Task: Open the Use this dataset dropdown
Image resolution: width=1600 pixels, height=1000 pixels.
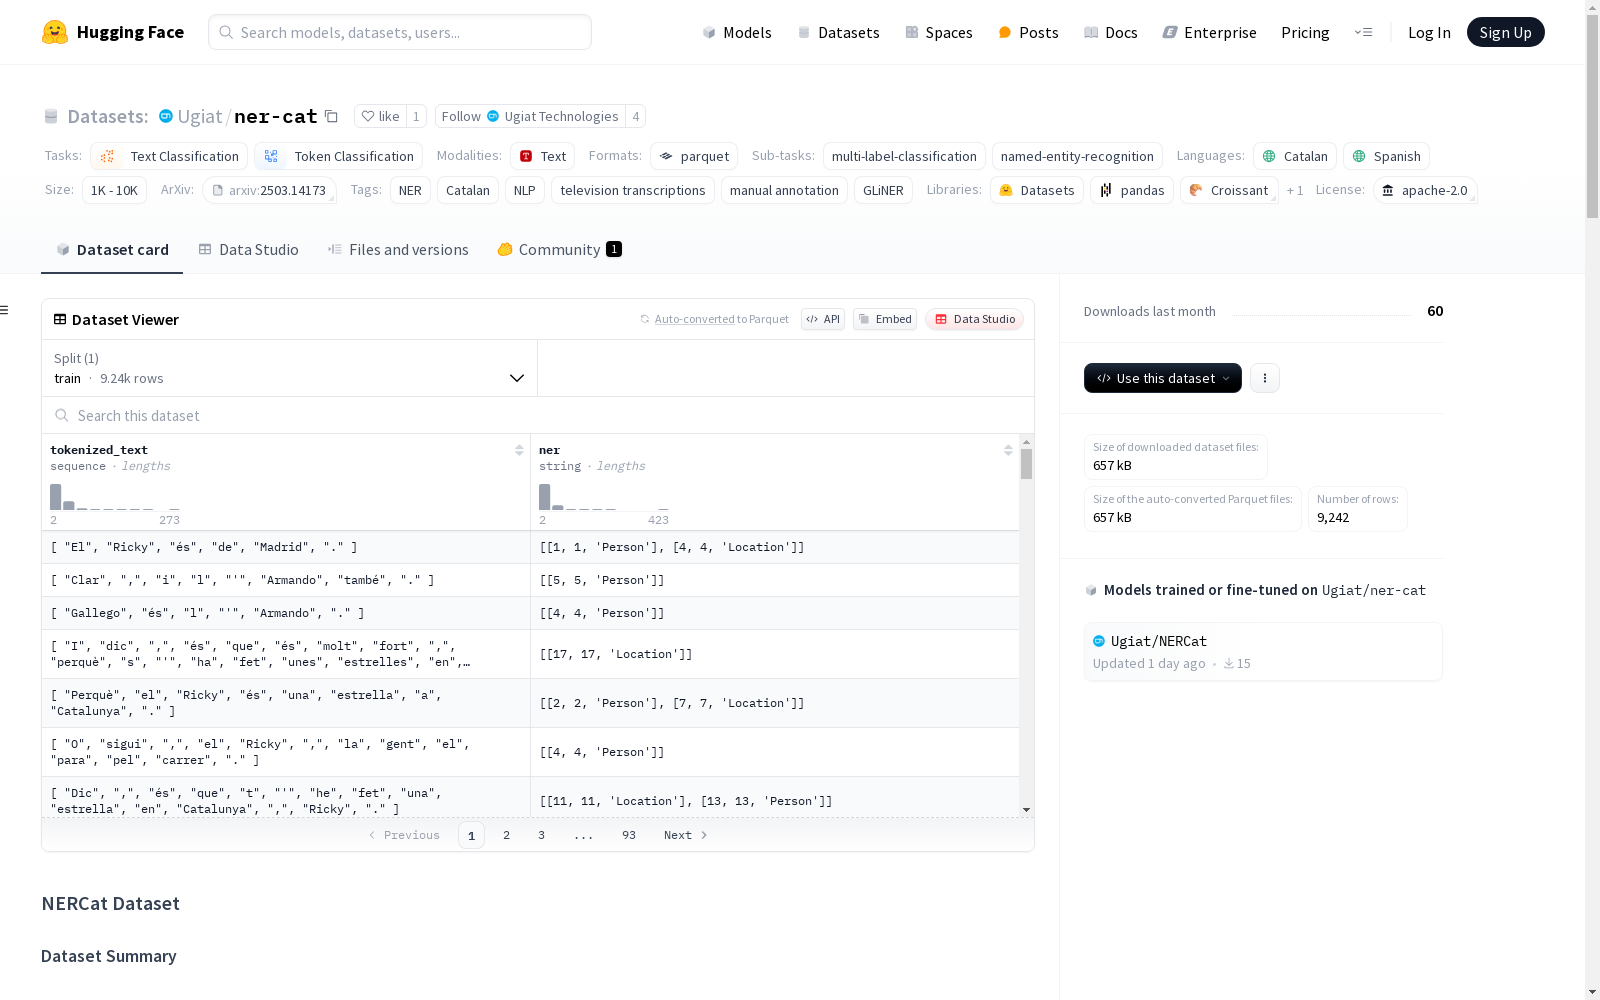Action: pyautogui.click(x=1163, y=378)
